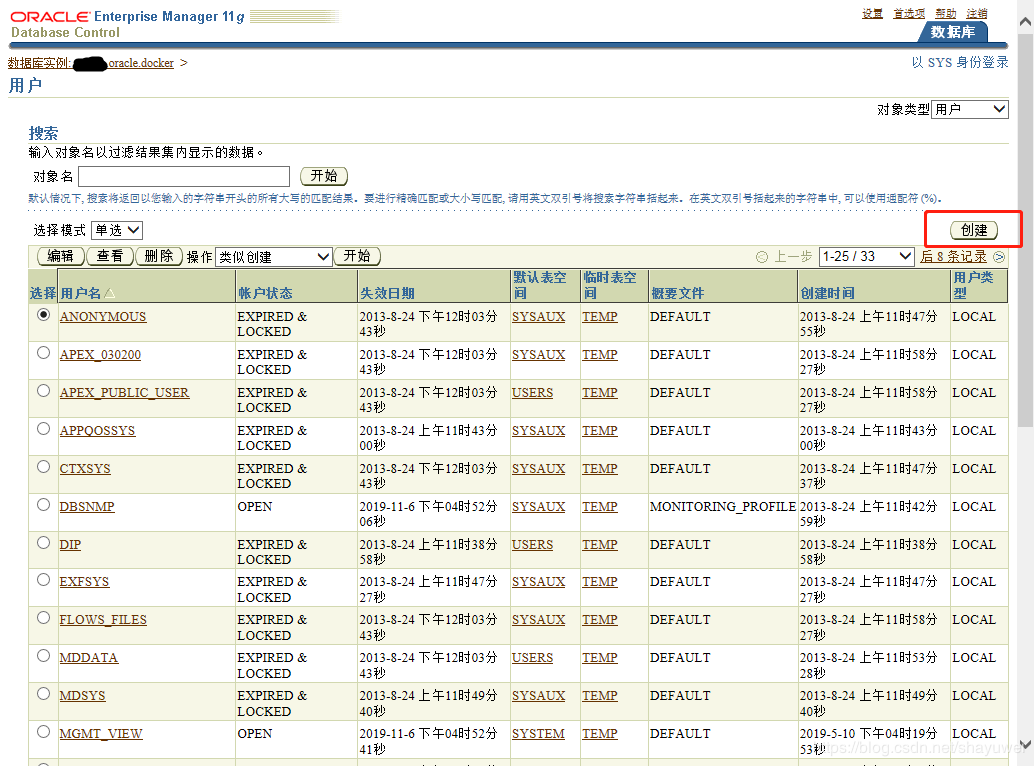Screen dimensions: 1034x766
Task: Click the next records arrow icon
Action: [x=999, y=257]
